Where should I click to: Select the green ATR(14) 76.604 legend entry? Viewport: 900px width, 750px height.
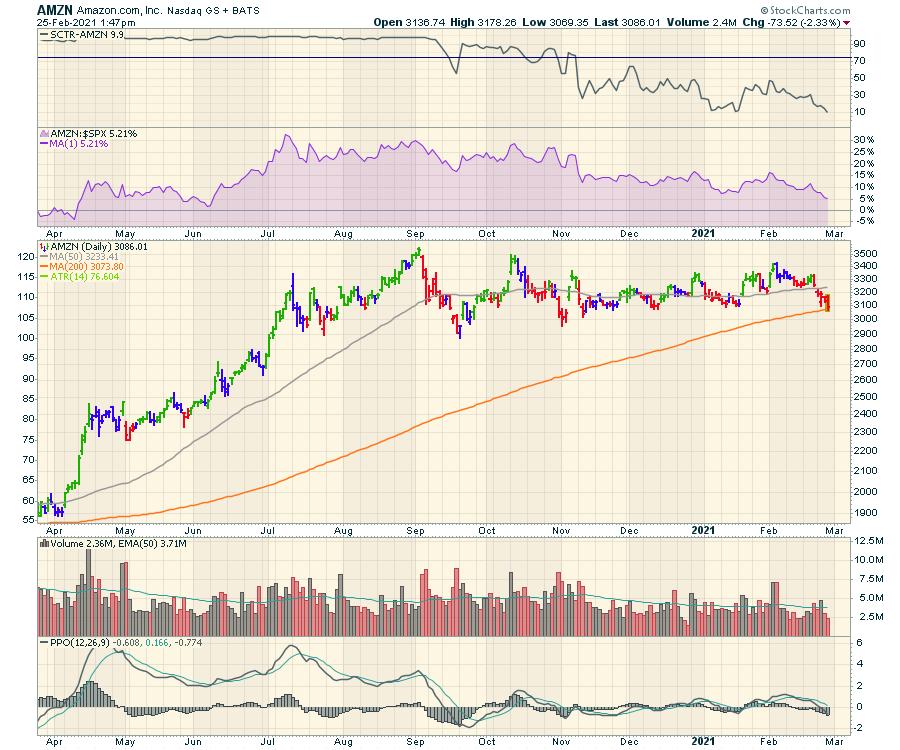pos(82,277)
